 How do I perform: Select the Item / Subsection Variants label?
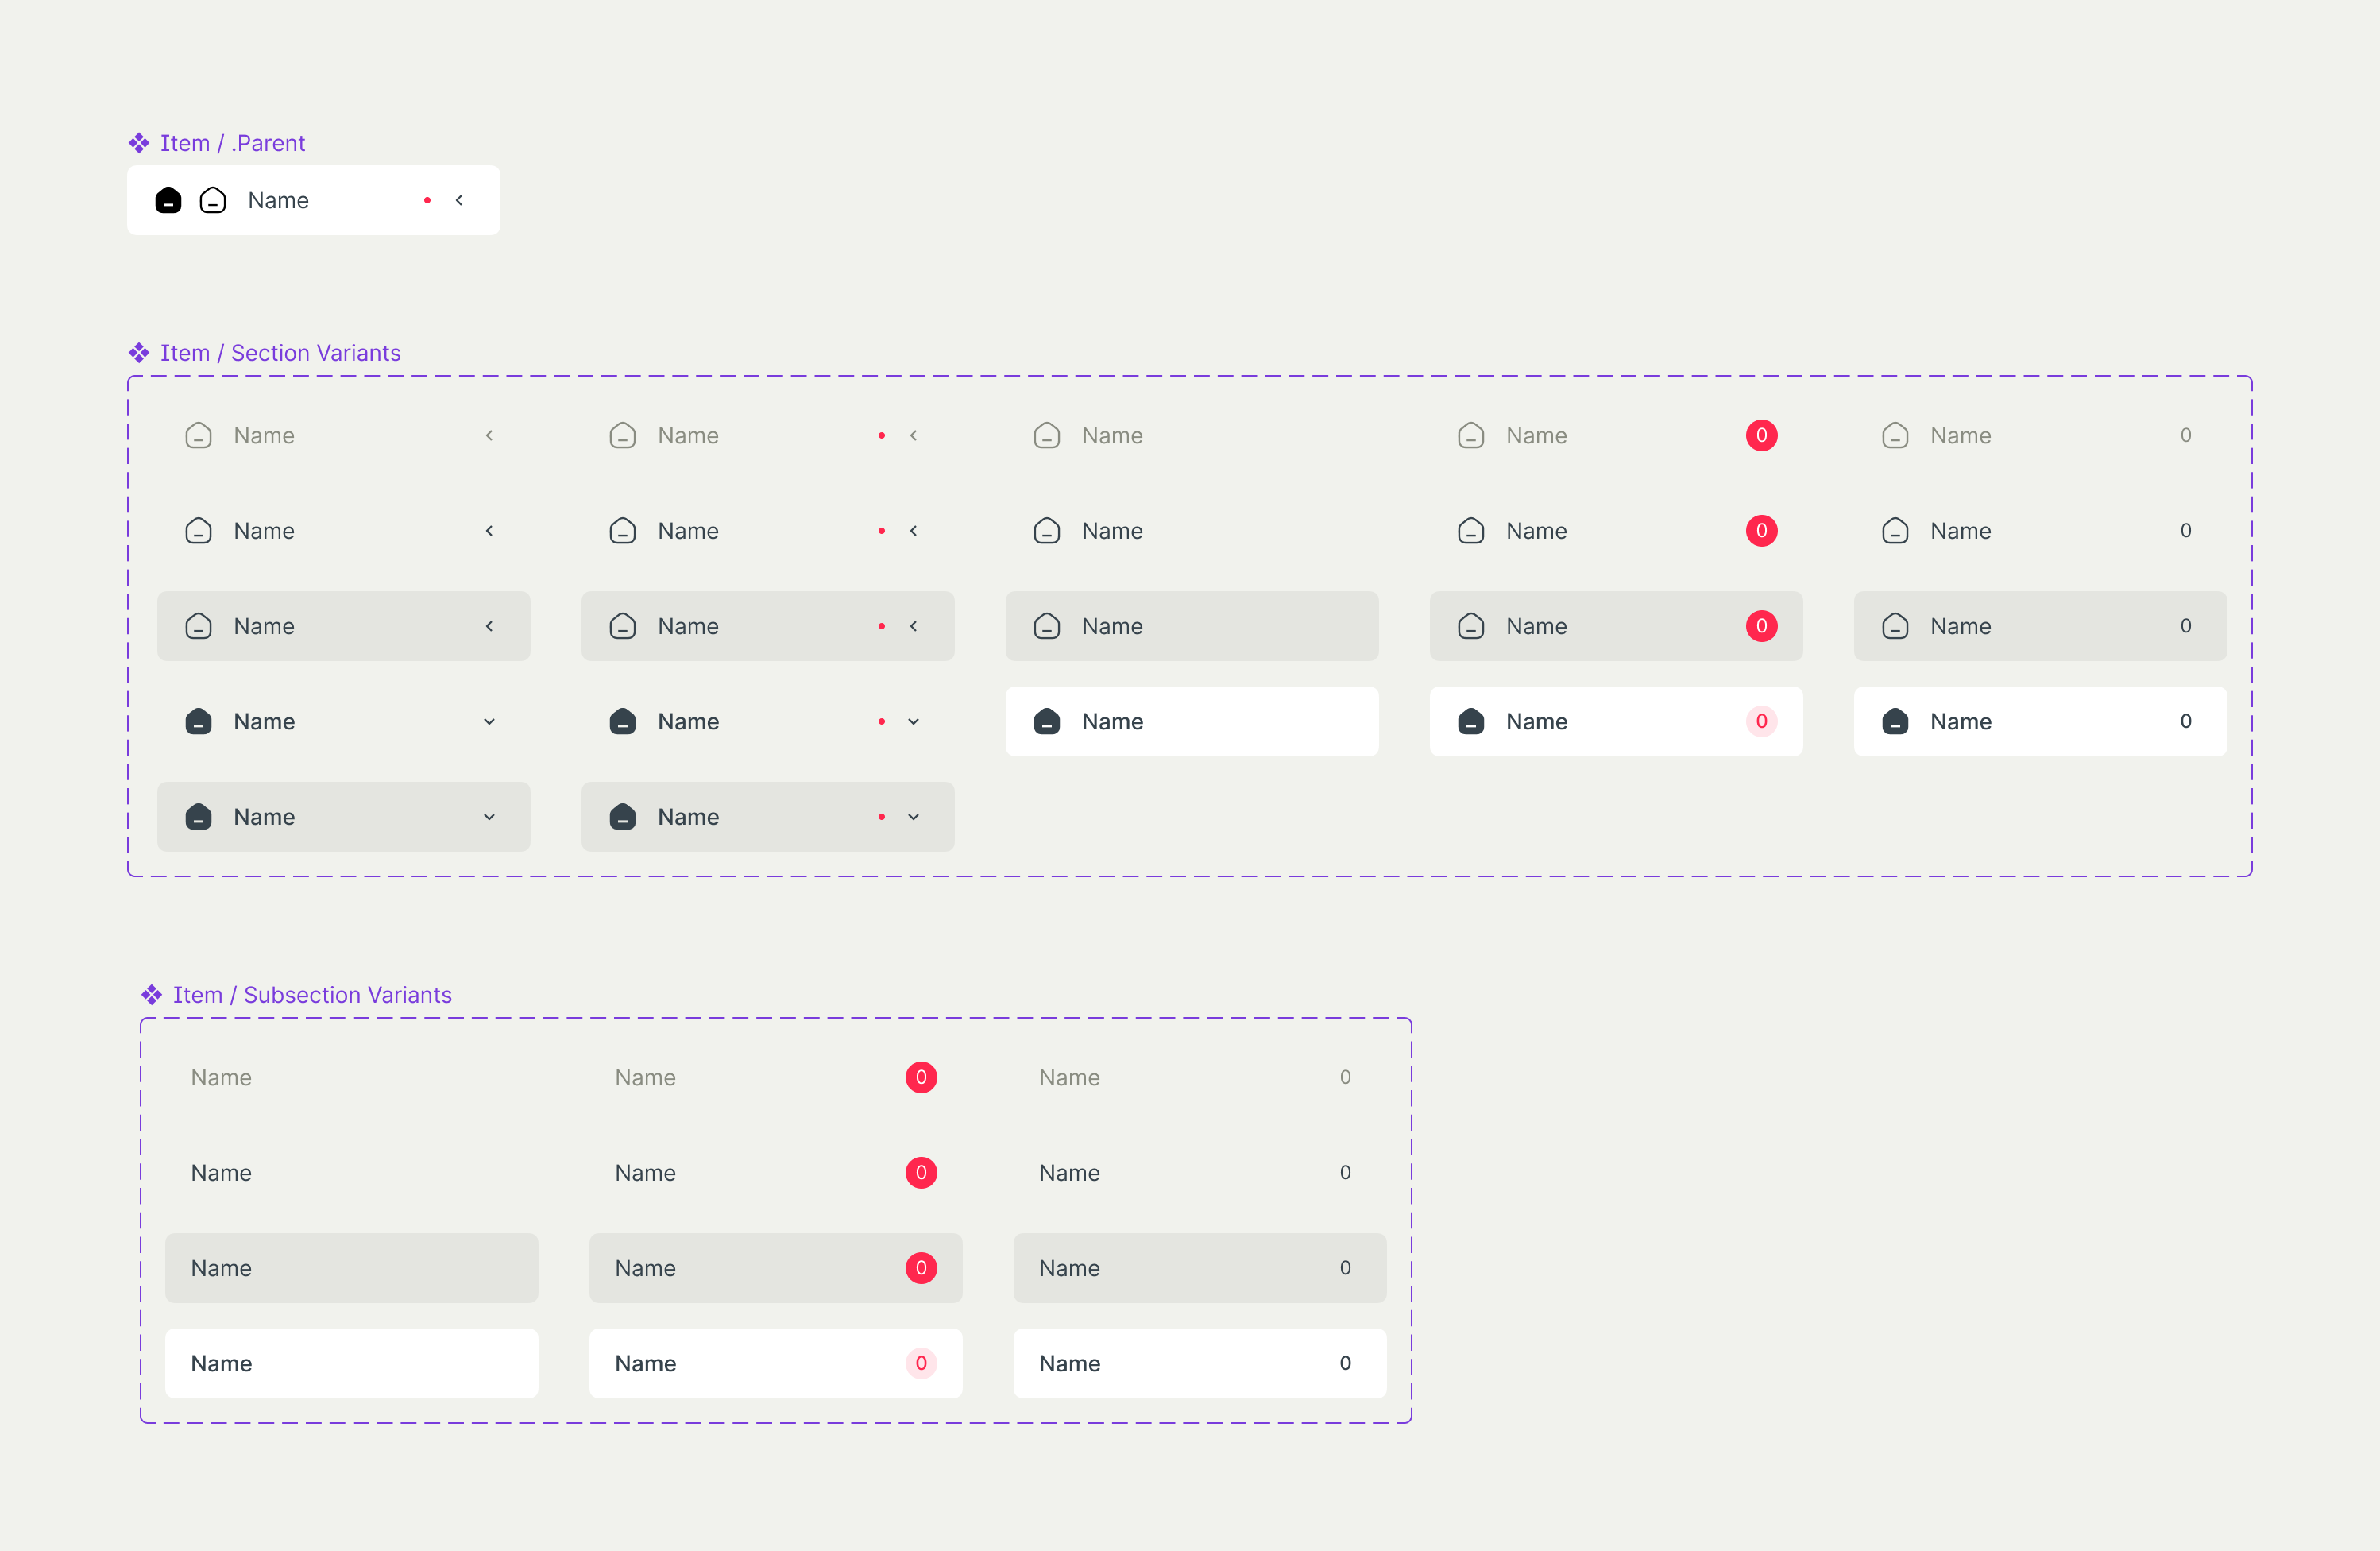312,995
